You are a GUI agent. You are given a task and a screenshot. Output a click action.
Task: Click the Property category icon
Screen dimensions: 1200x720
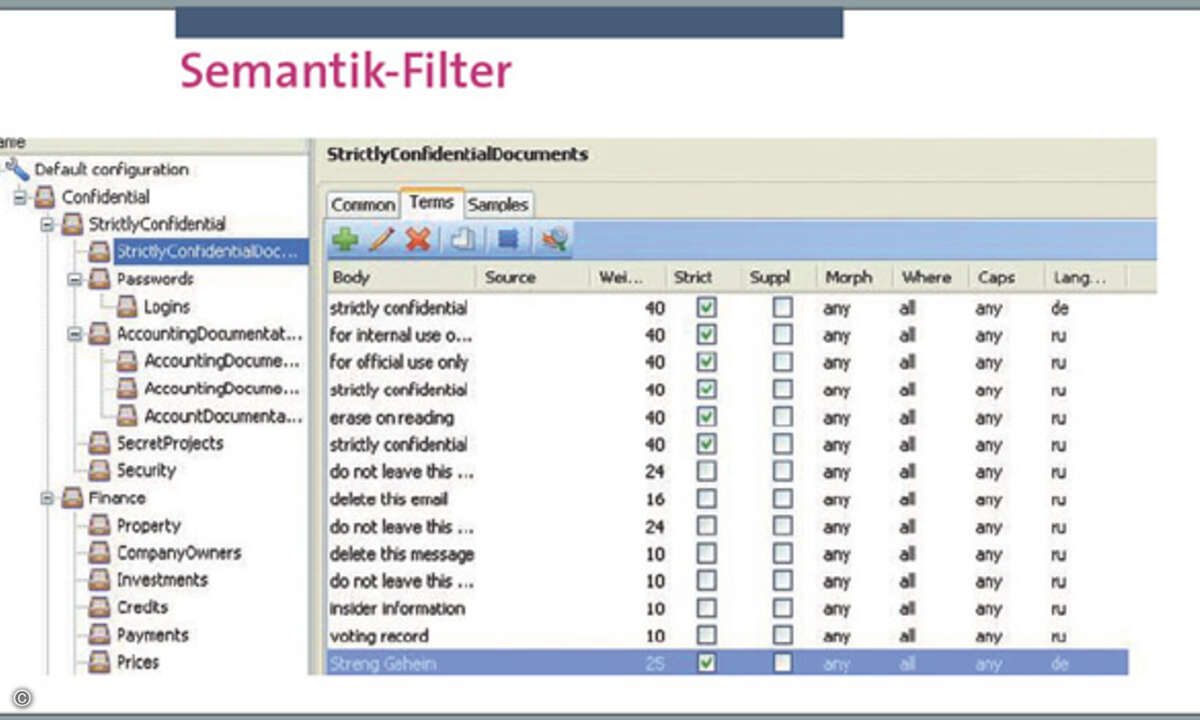(x=100, y=525)
